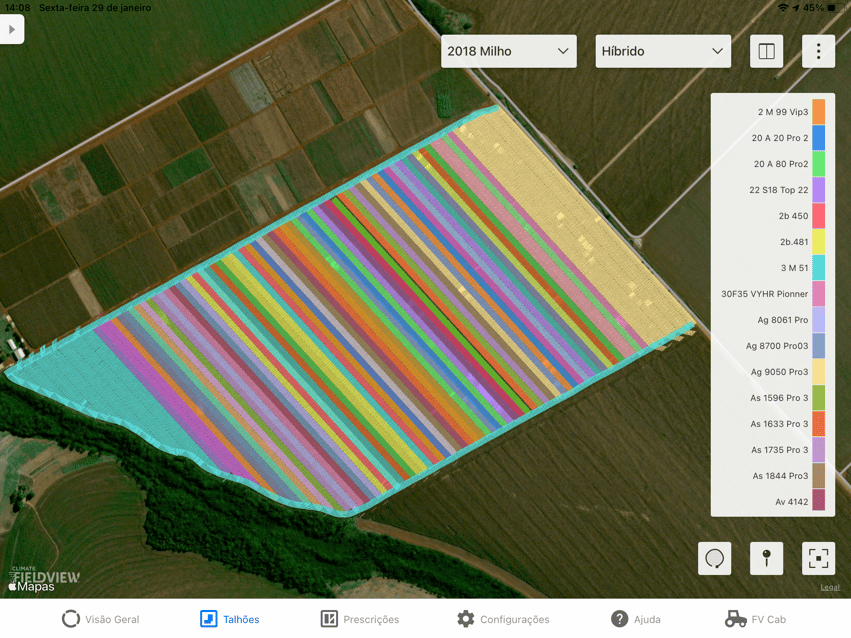
Task: Recenter map with focus frame icon
Action: (818, 558)
